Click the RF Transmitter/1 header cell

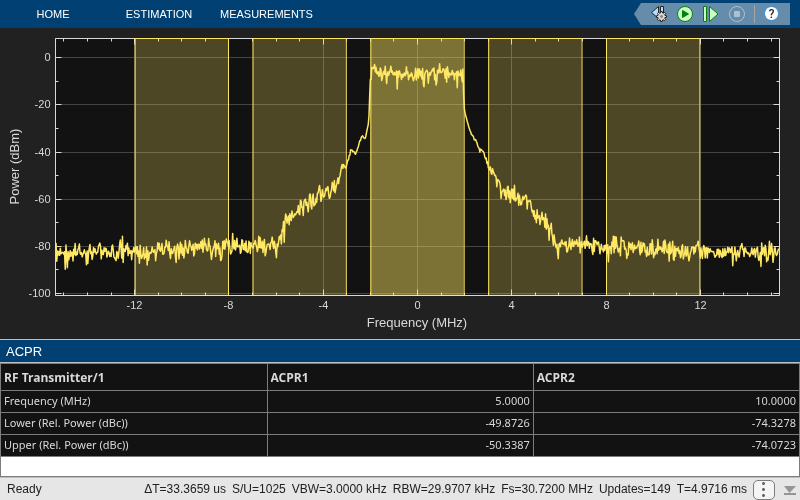point(134,378)
